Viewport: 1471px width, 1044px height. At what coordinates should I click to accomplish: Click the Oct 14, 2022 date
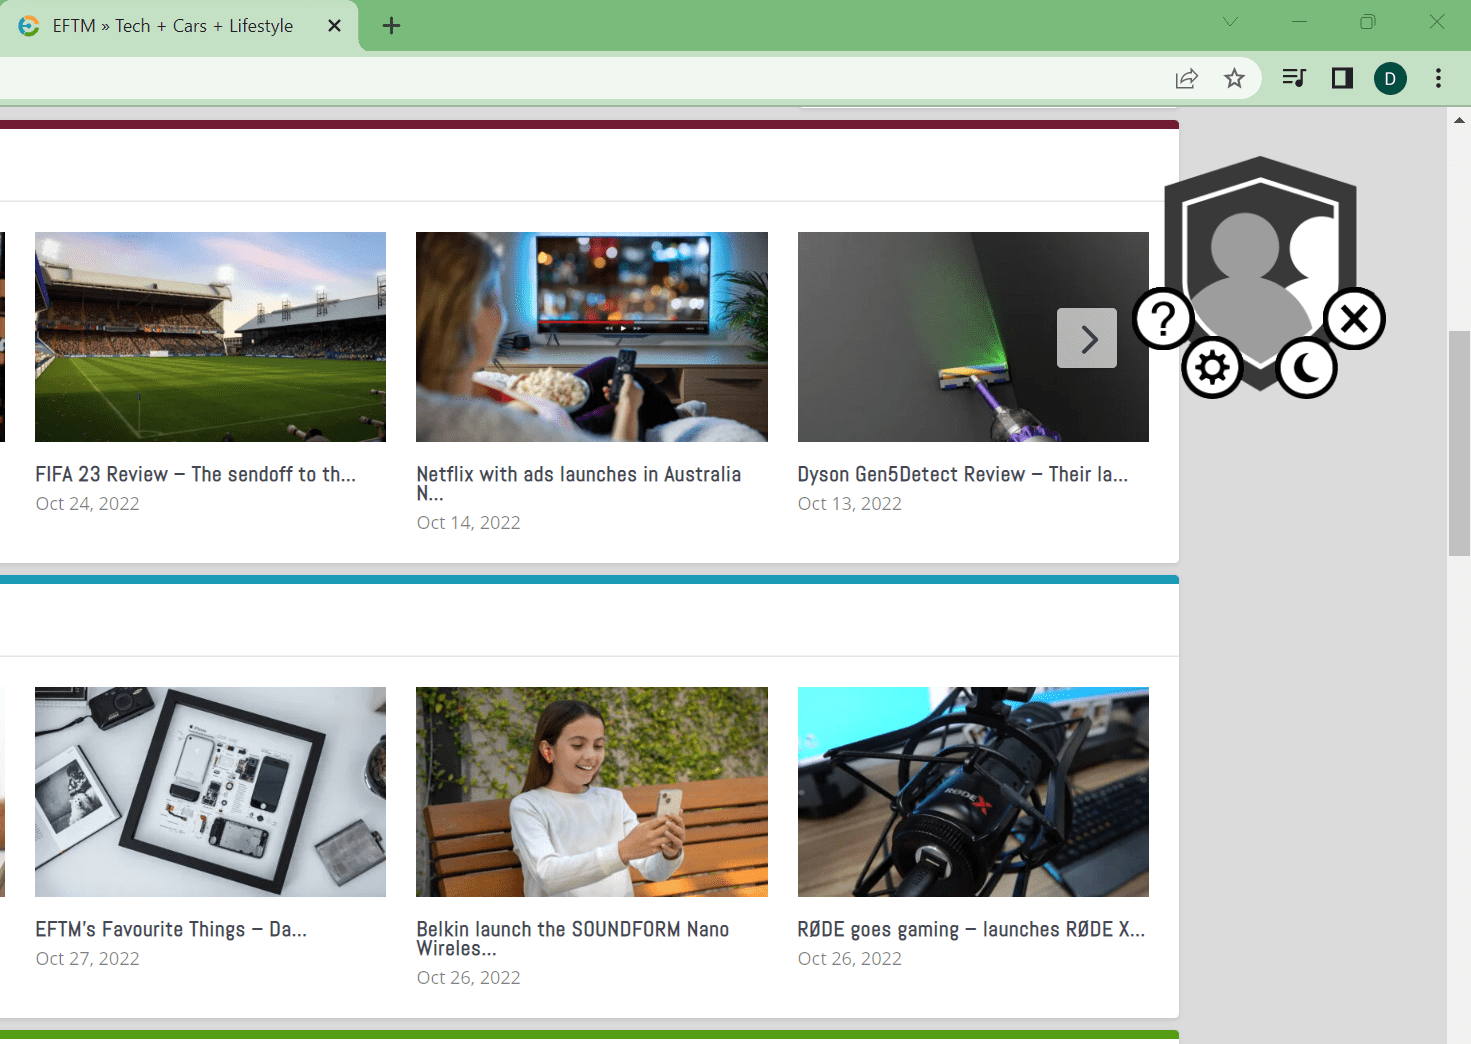469,523
